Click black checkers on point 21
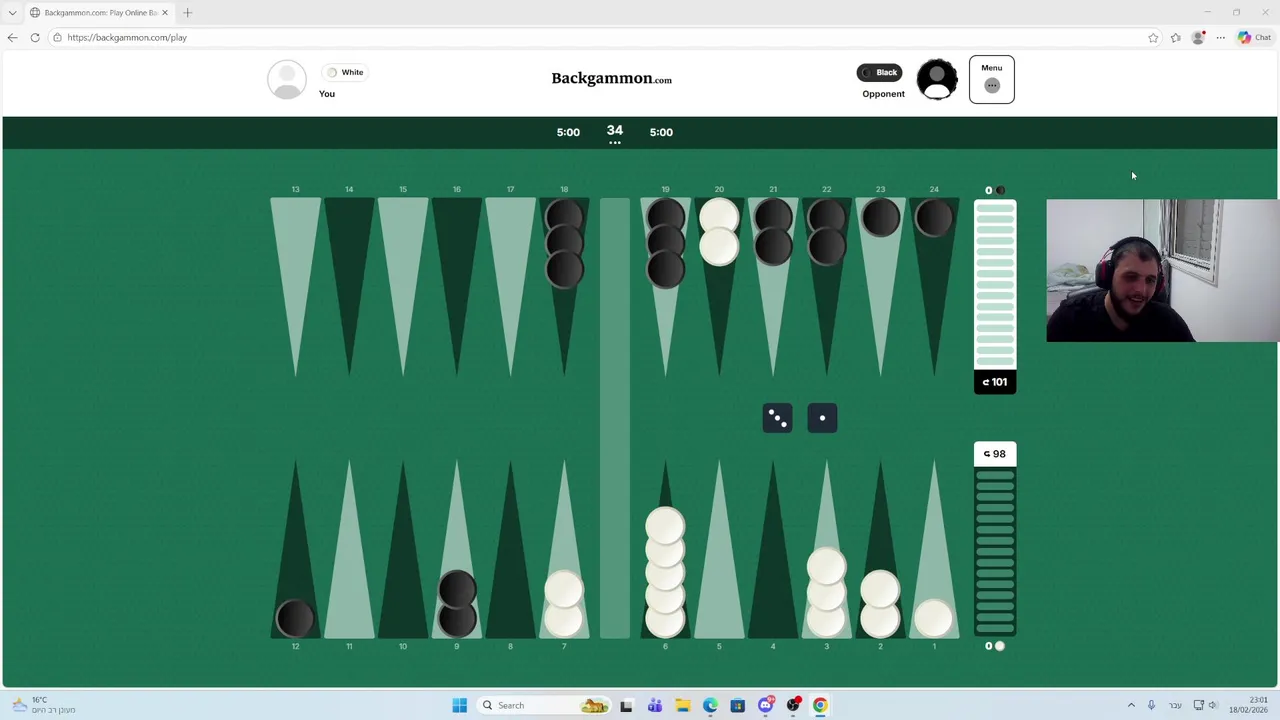Viewport: 1280px width, 720px height. pos(773,233)
